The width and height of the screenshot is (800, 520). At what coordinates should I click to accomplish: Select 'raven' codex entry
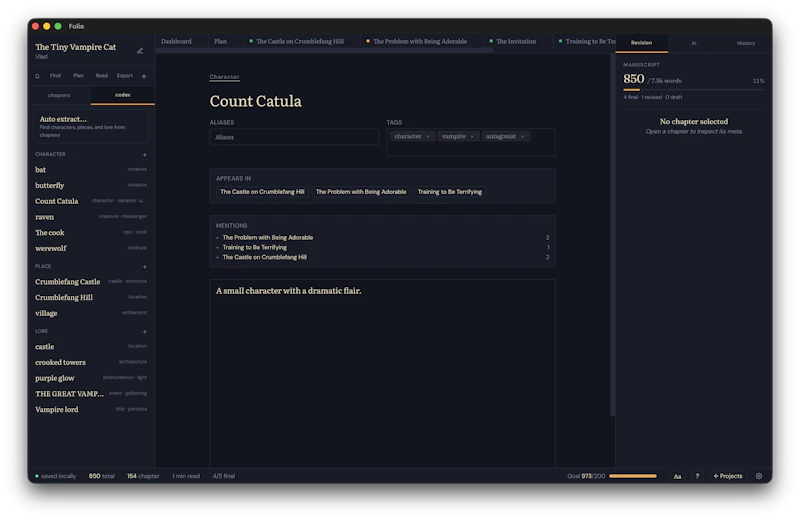91,217
